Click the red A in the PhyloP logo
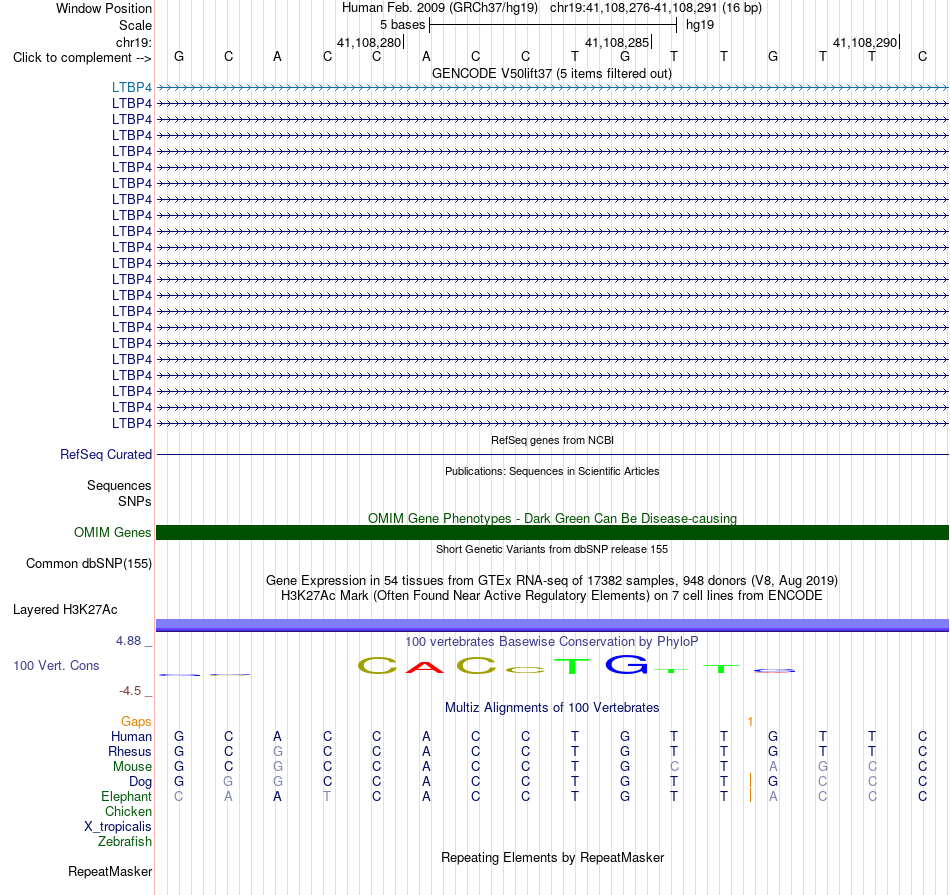Screen dimensions: 950x895 (x=425, y=667)
